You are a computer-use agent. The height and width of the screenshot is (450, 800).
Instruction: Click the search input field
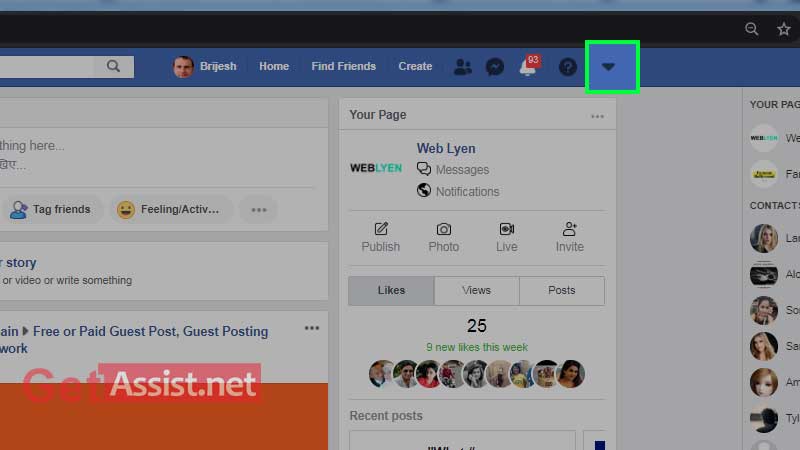(47, 66)
